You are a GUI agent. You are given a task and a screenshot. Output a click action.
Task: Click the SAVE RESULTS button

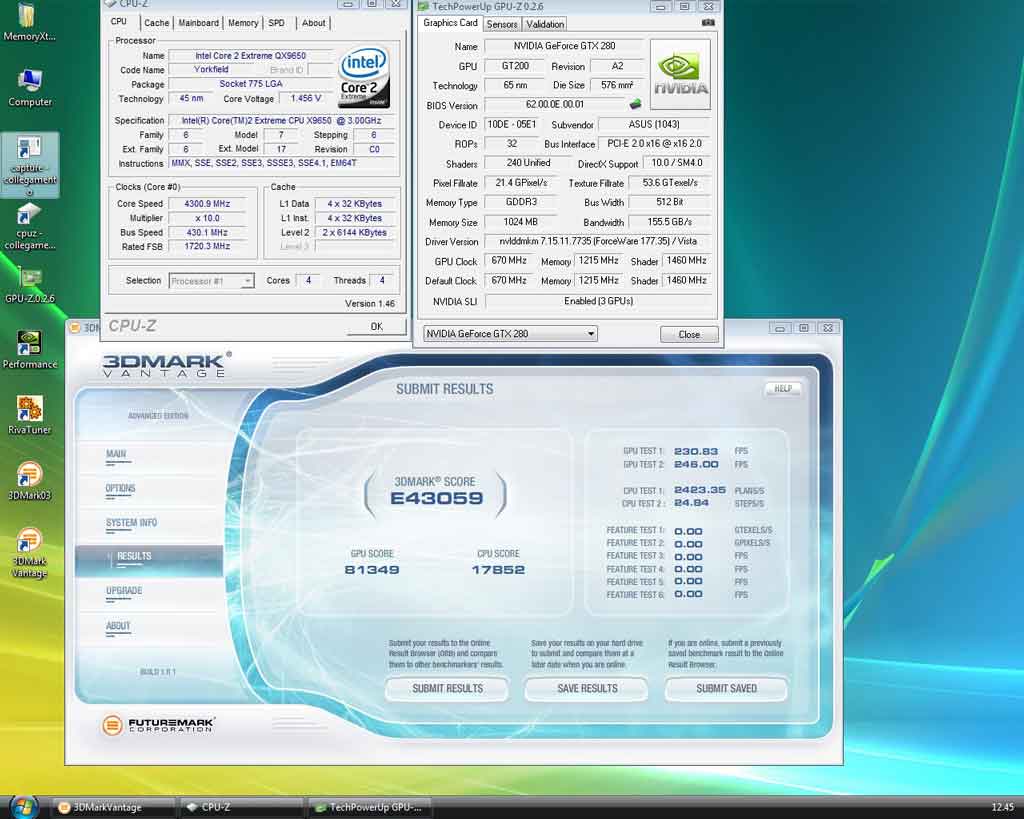tap(587, 688)
